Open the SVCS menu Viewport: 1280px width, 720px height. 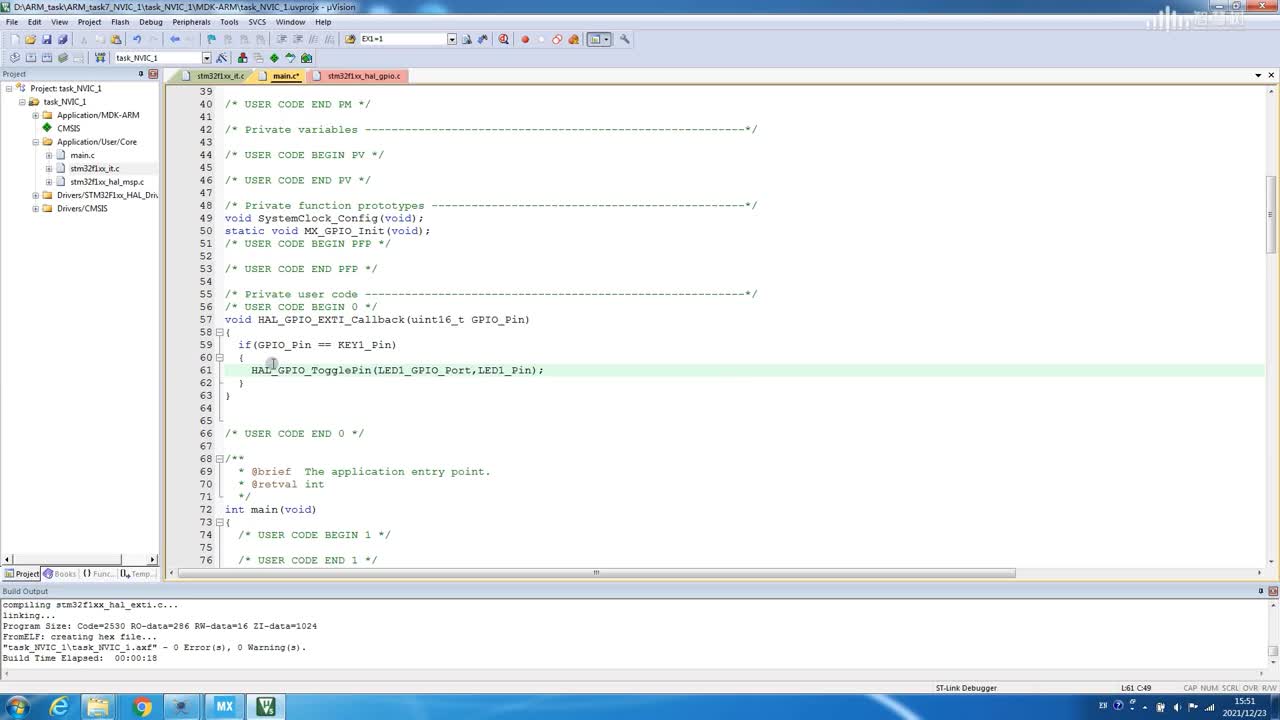(x=257, y=21)
